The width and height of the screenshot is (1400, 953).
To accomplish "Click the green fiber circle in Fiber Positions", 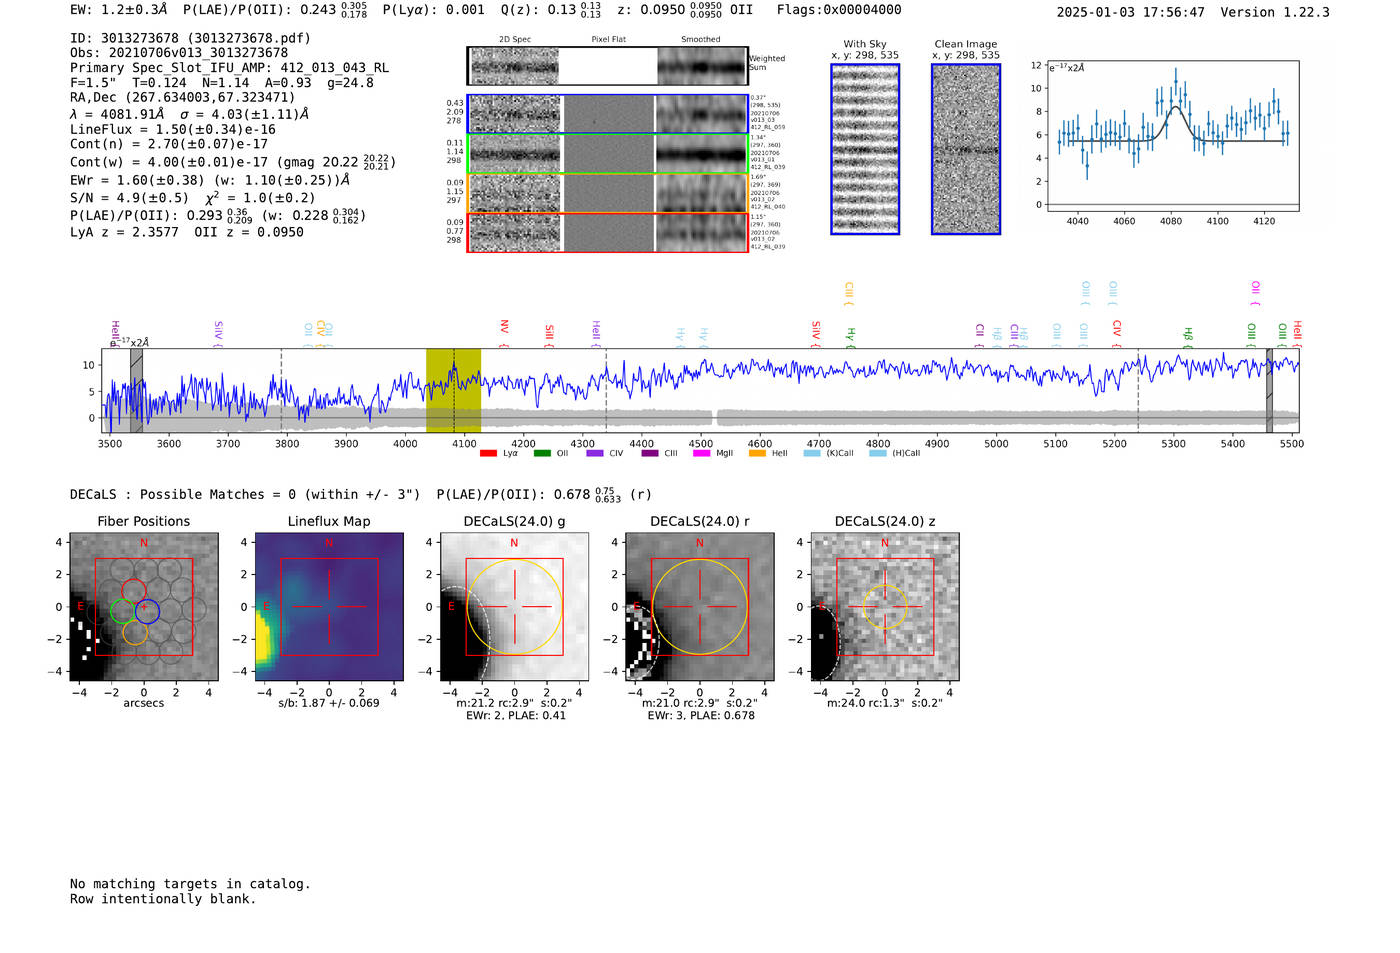I will click(122, 611).
